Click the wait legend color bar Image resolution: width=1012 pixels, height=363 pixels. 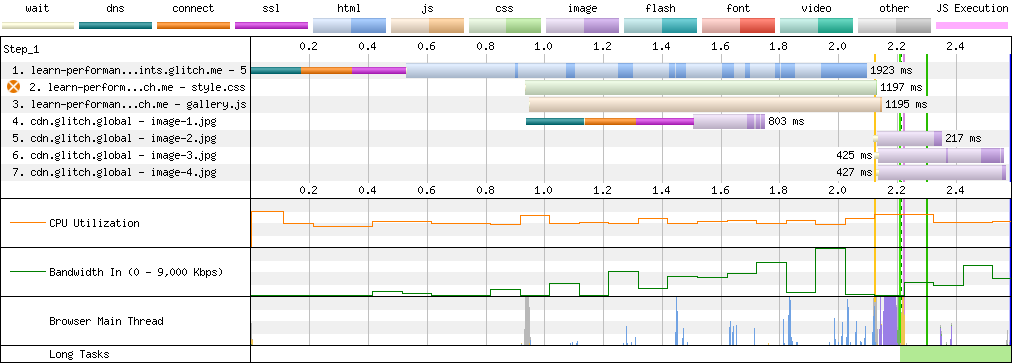click(x=37, y=26)
